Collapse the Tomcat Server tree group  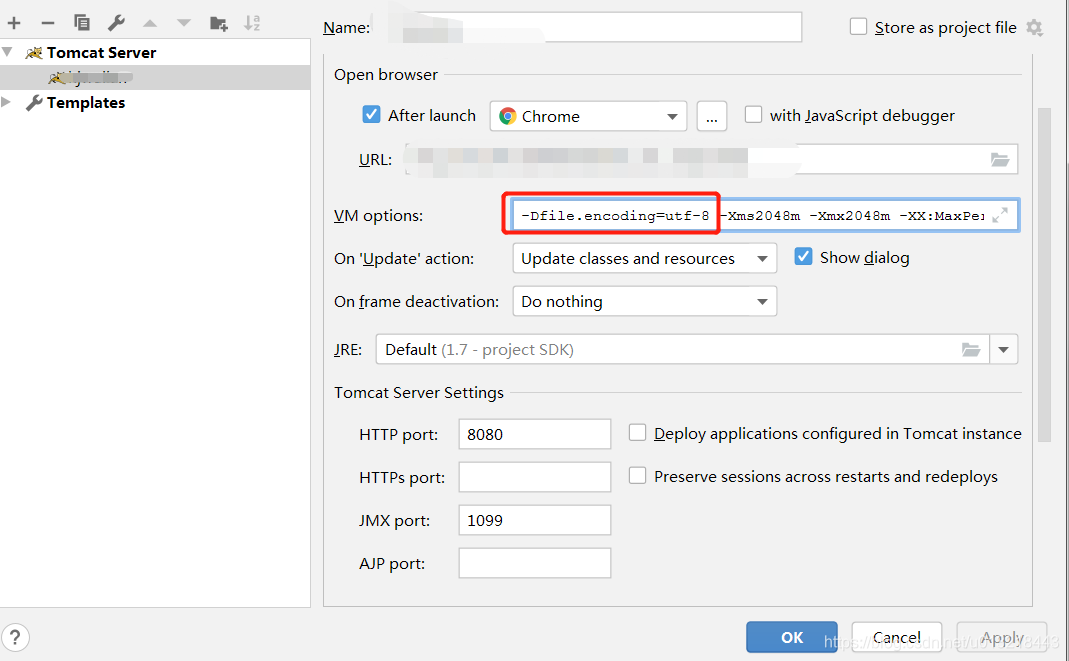click(x=7, y=52)
